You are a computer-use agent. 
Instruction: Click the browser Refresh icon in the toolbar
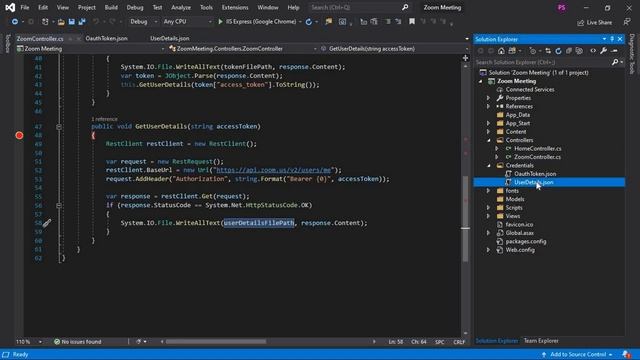tap(309, 22)
